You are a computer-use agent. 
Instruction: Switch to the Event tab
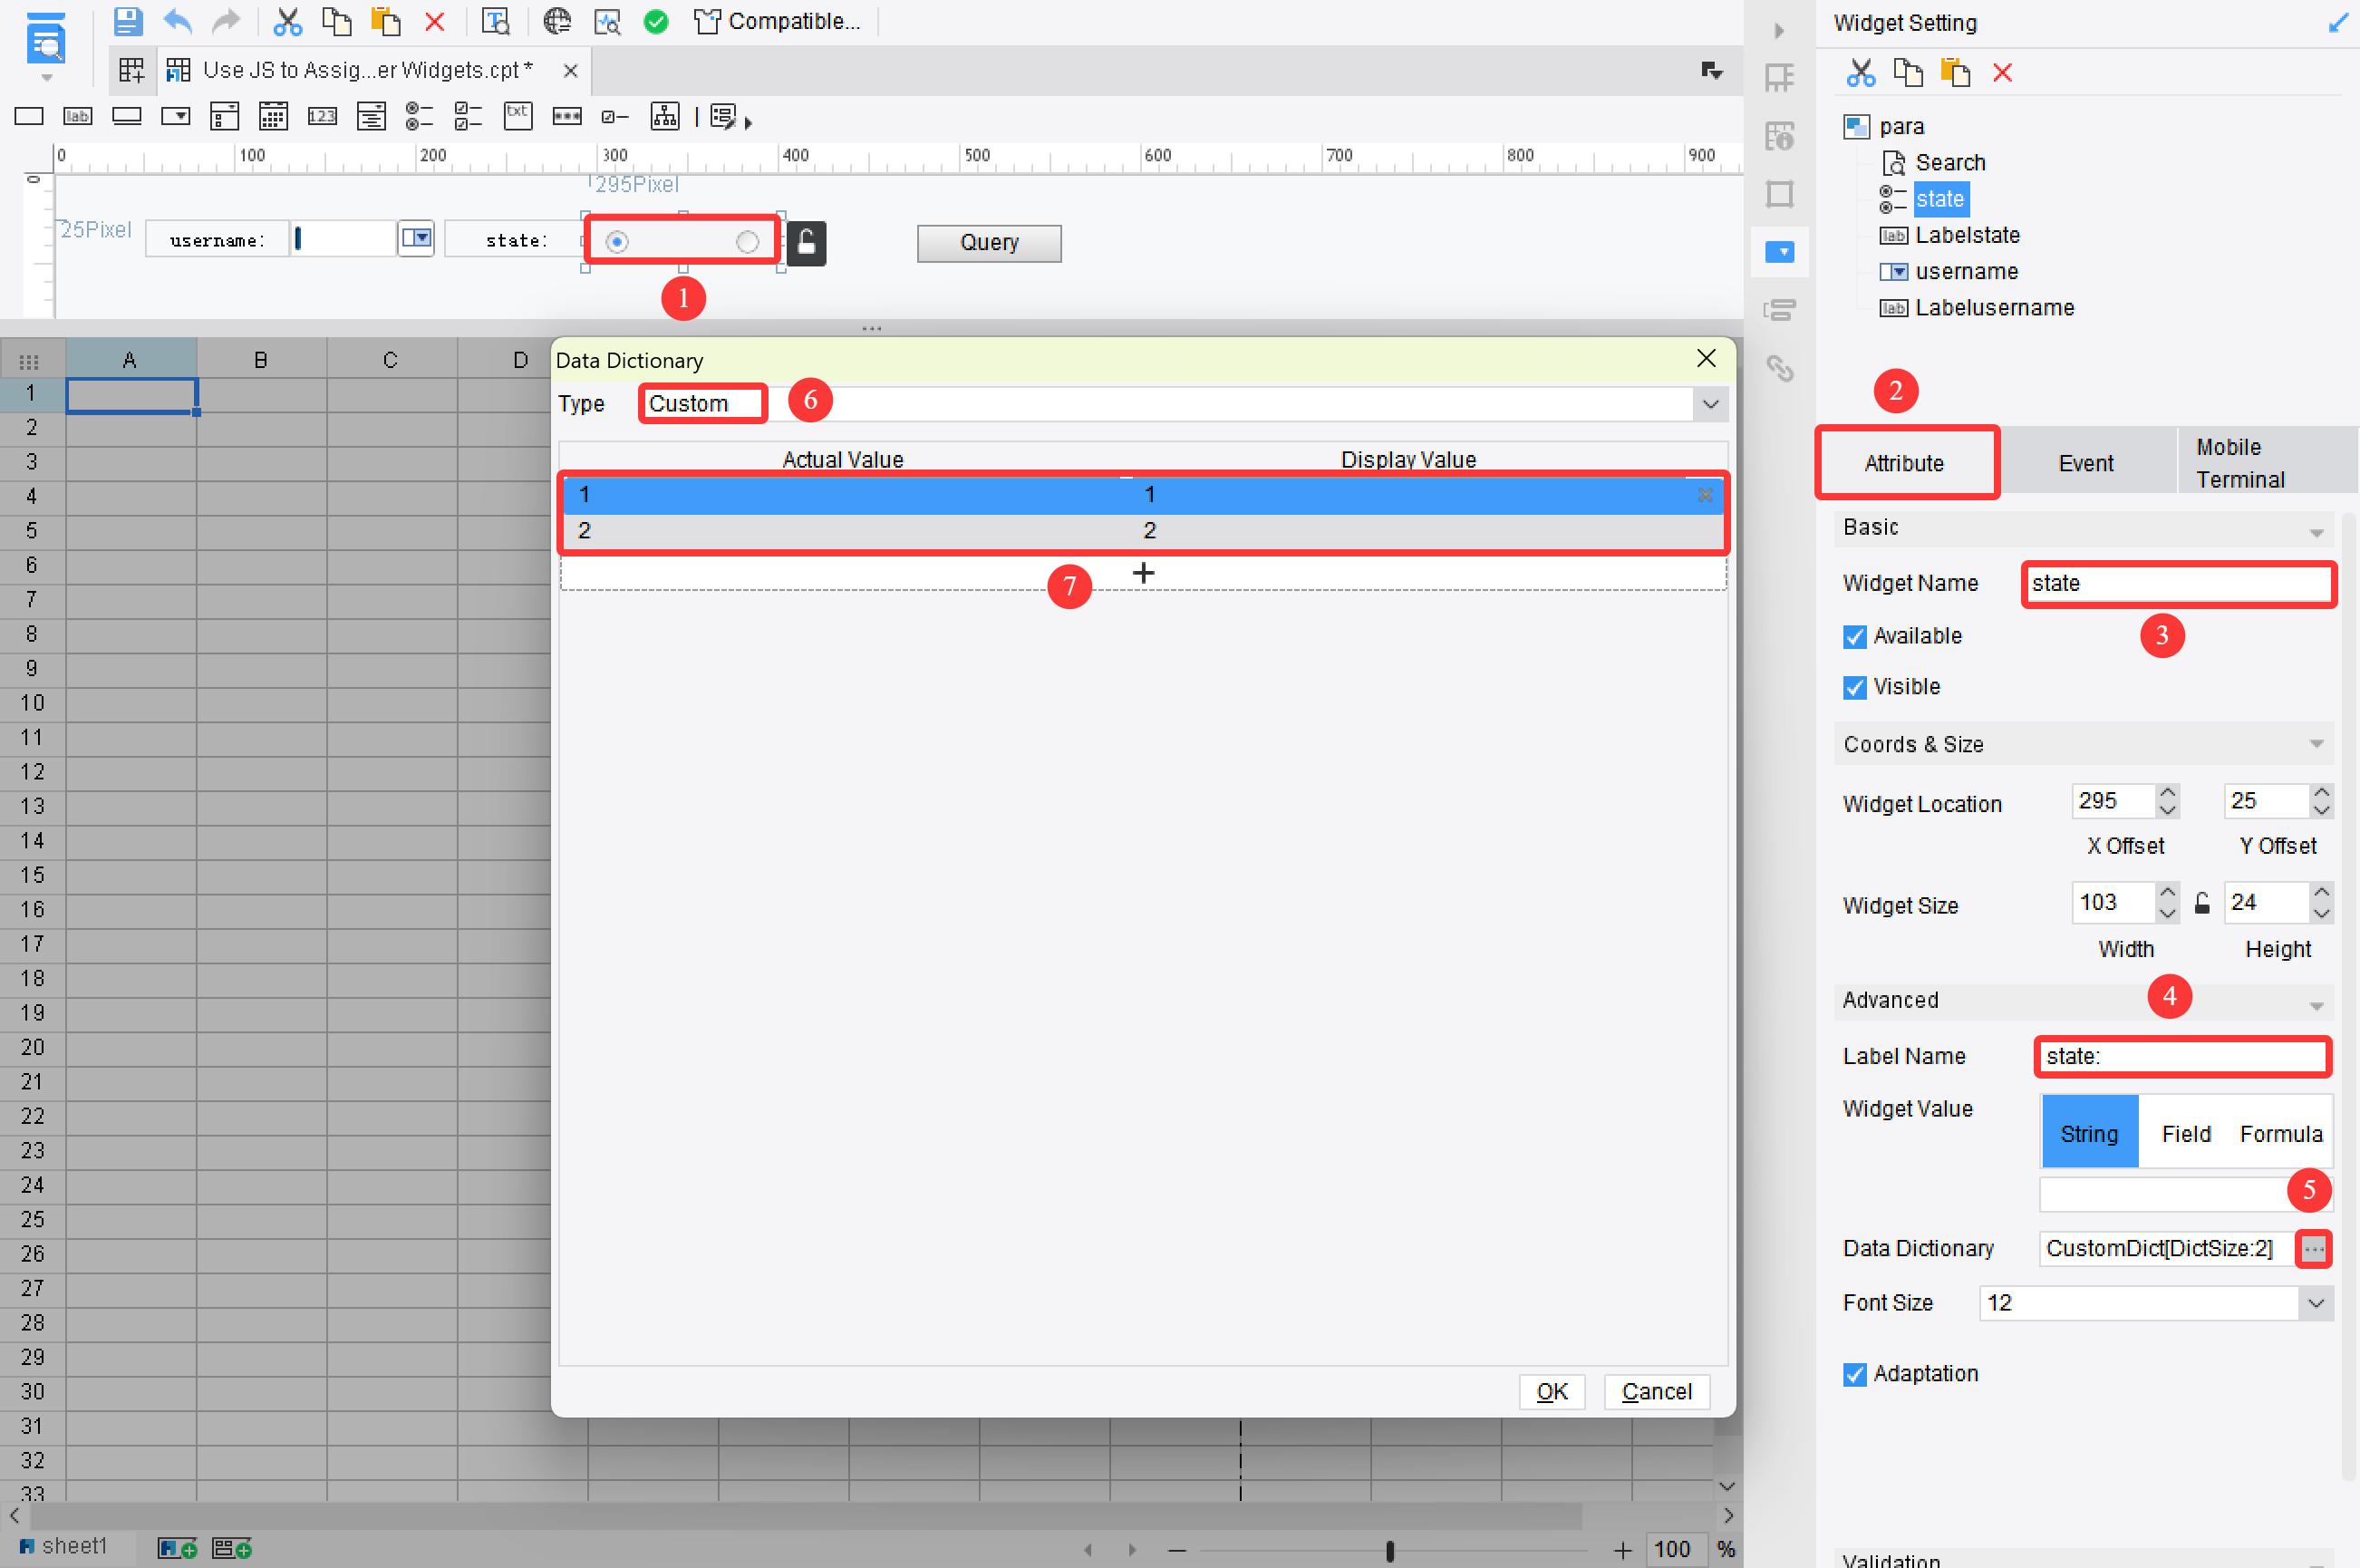[2086, 462]
